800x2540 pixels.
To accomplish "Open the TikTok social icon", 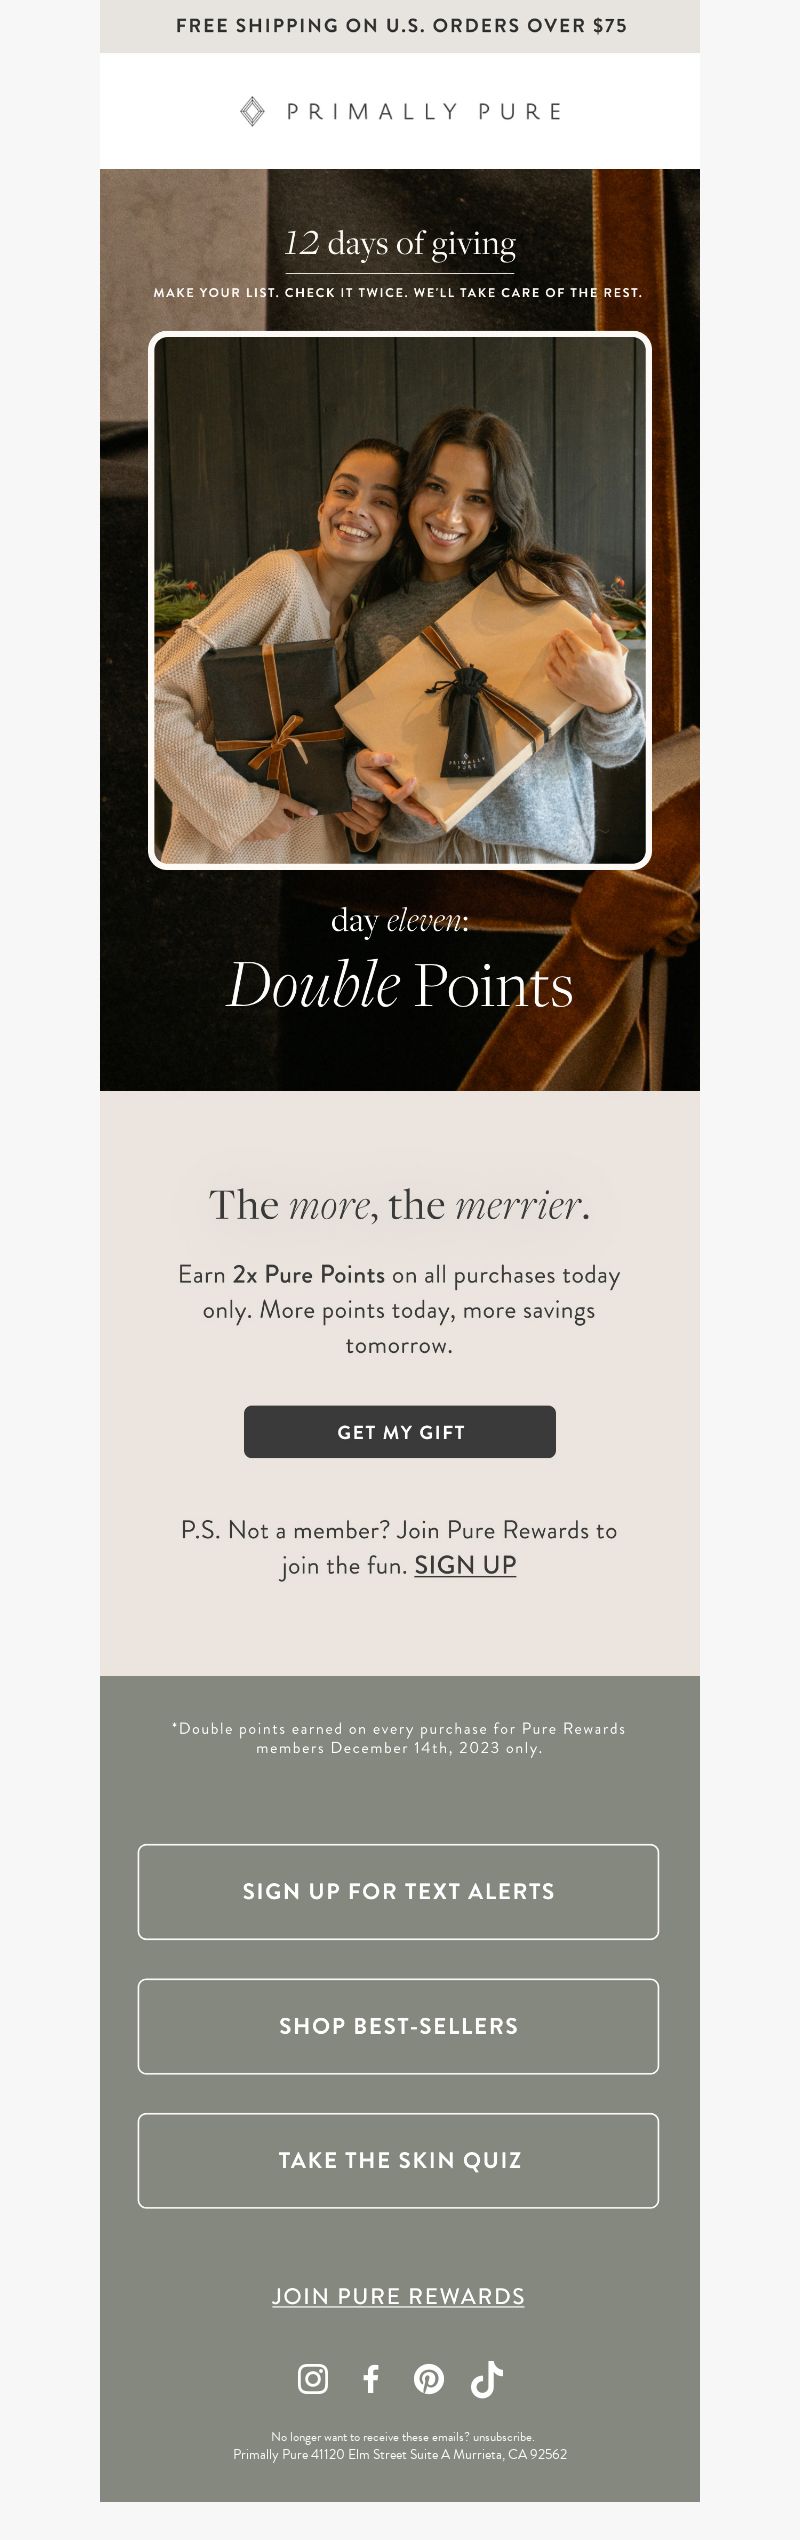I will pyautogui.click(x=487, y=2379).
